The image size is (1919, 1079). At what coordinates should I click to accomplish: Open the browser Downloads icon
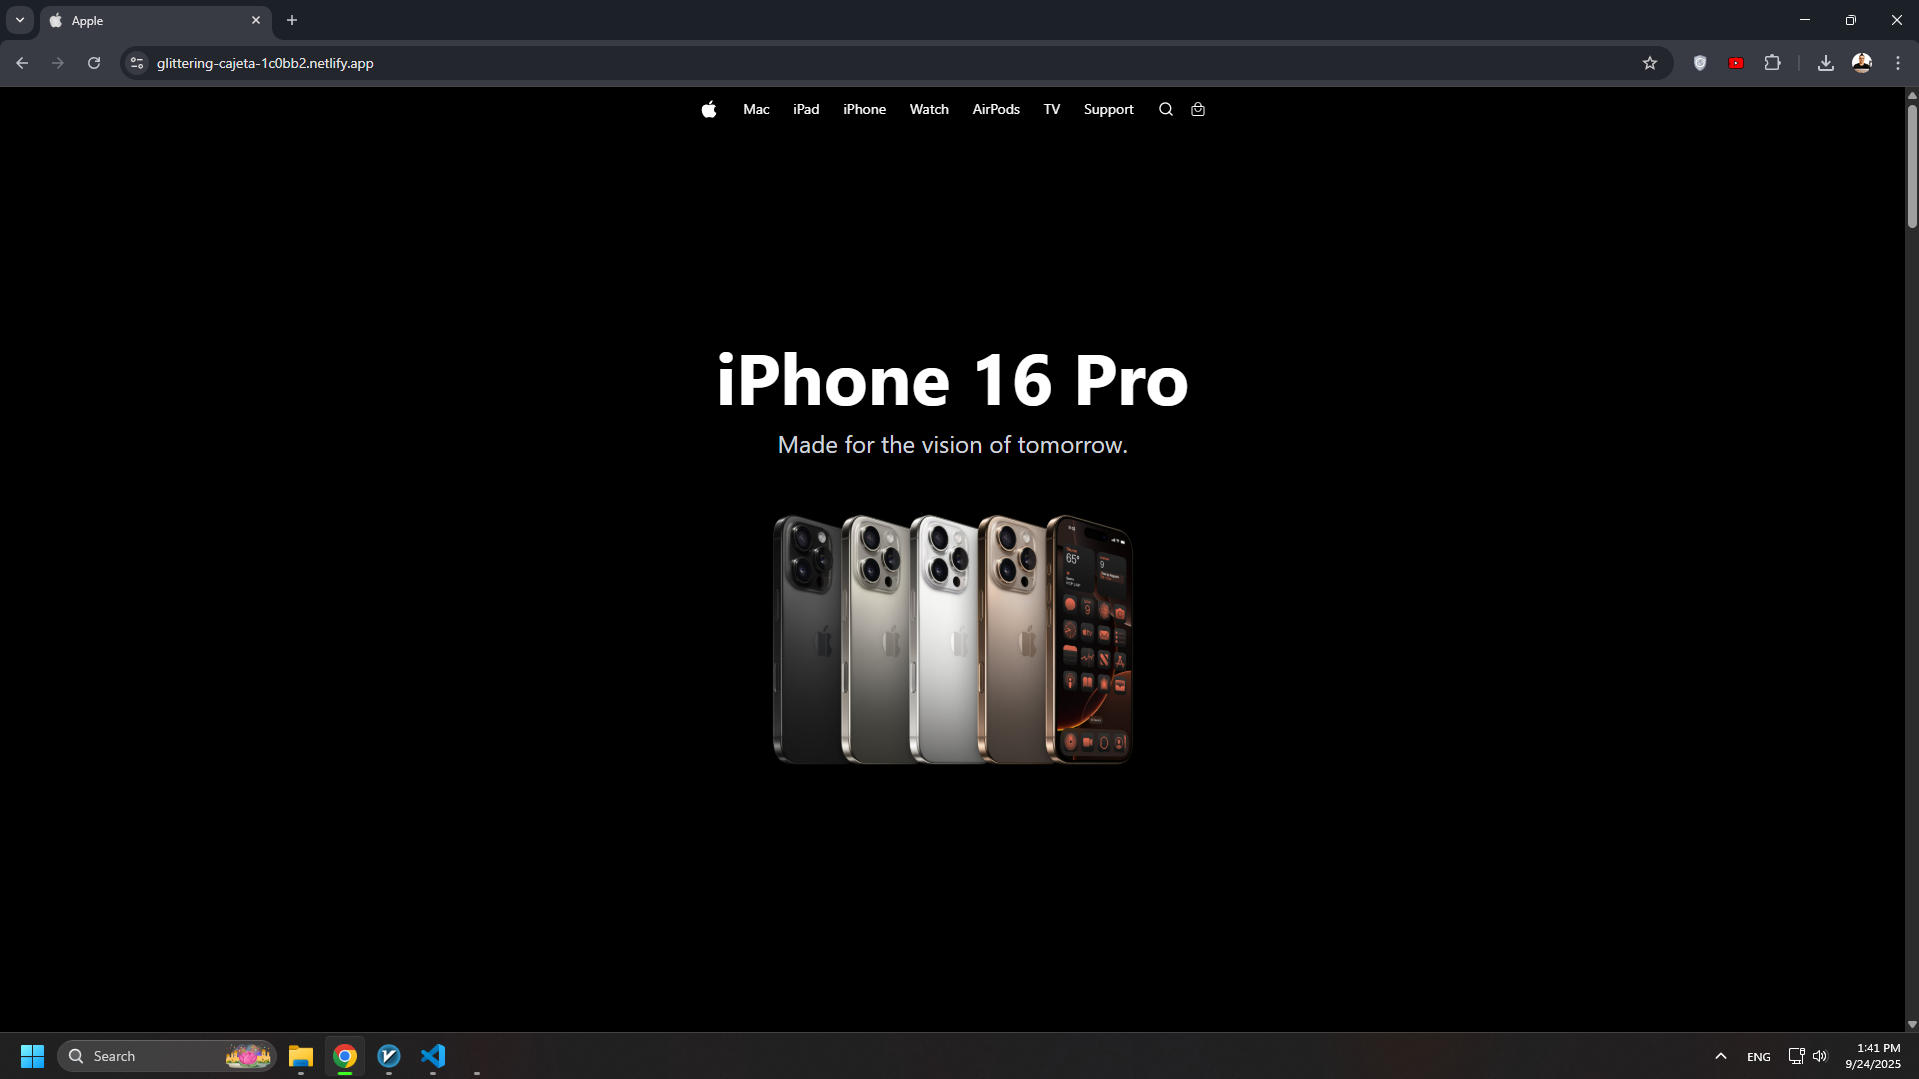pos(1826,63)
